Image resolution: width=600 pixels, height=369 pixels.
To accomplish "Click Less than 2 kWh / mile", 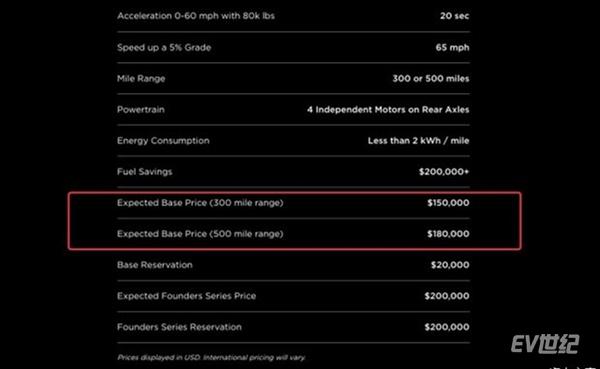I will pyautogui.click(x=419, y=141).
